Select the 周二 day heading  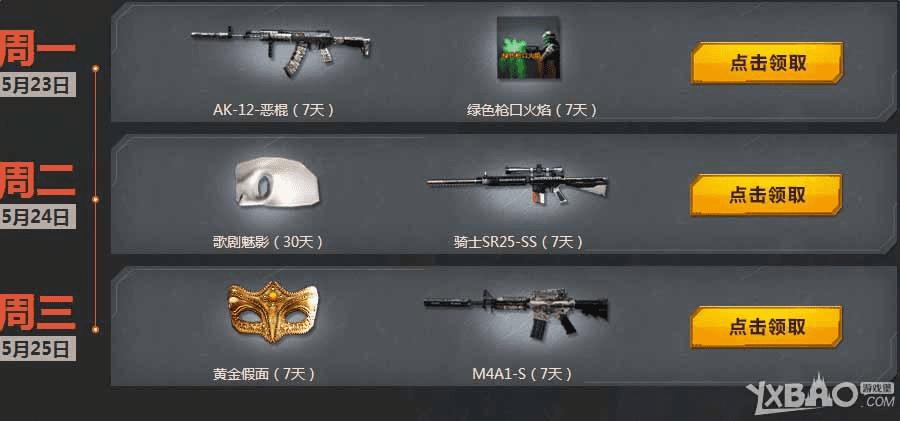coord(37,180)
